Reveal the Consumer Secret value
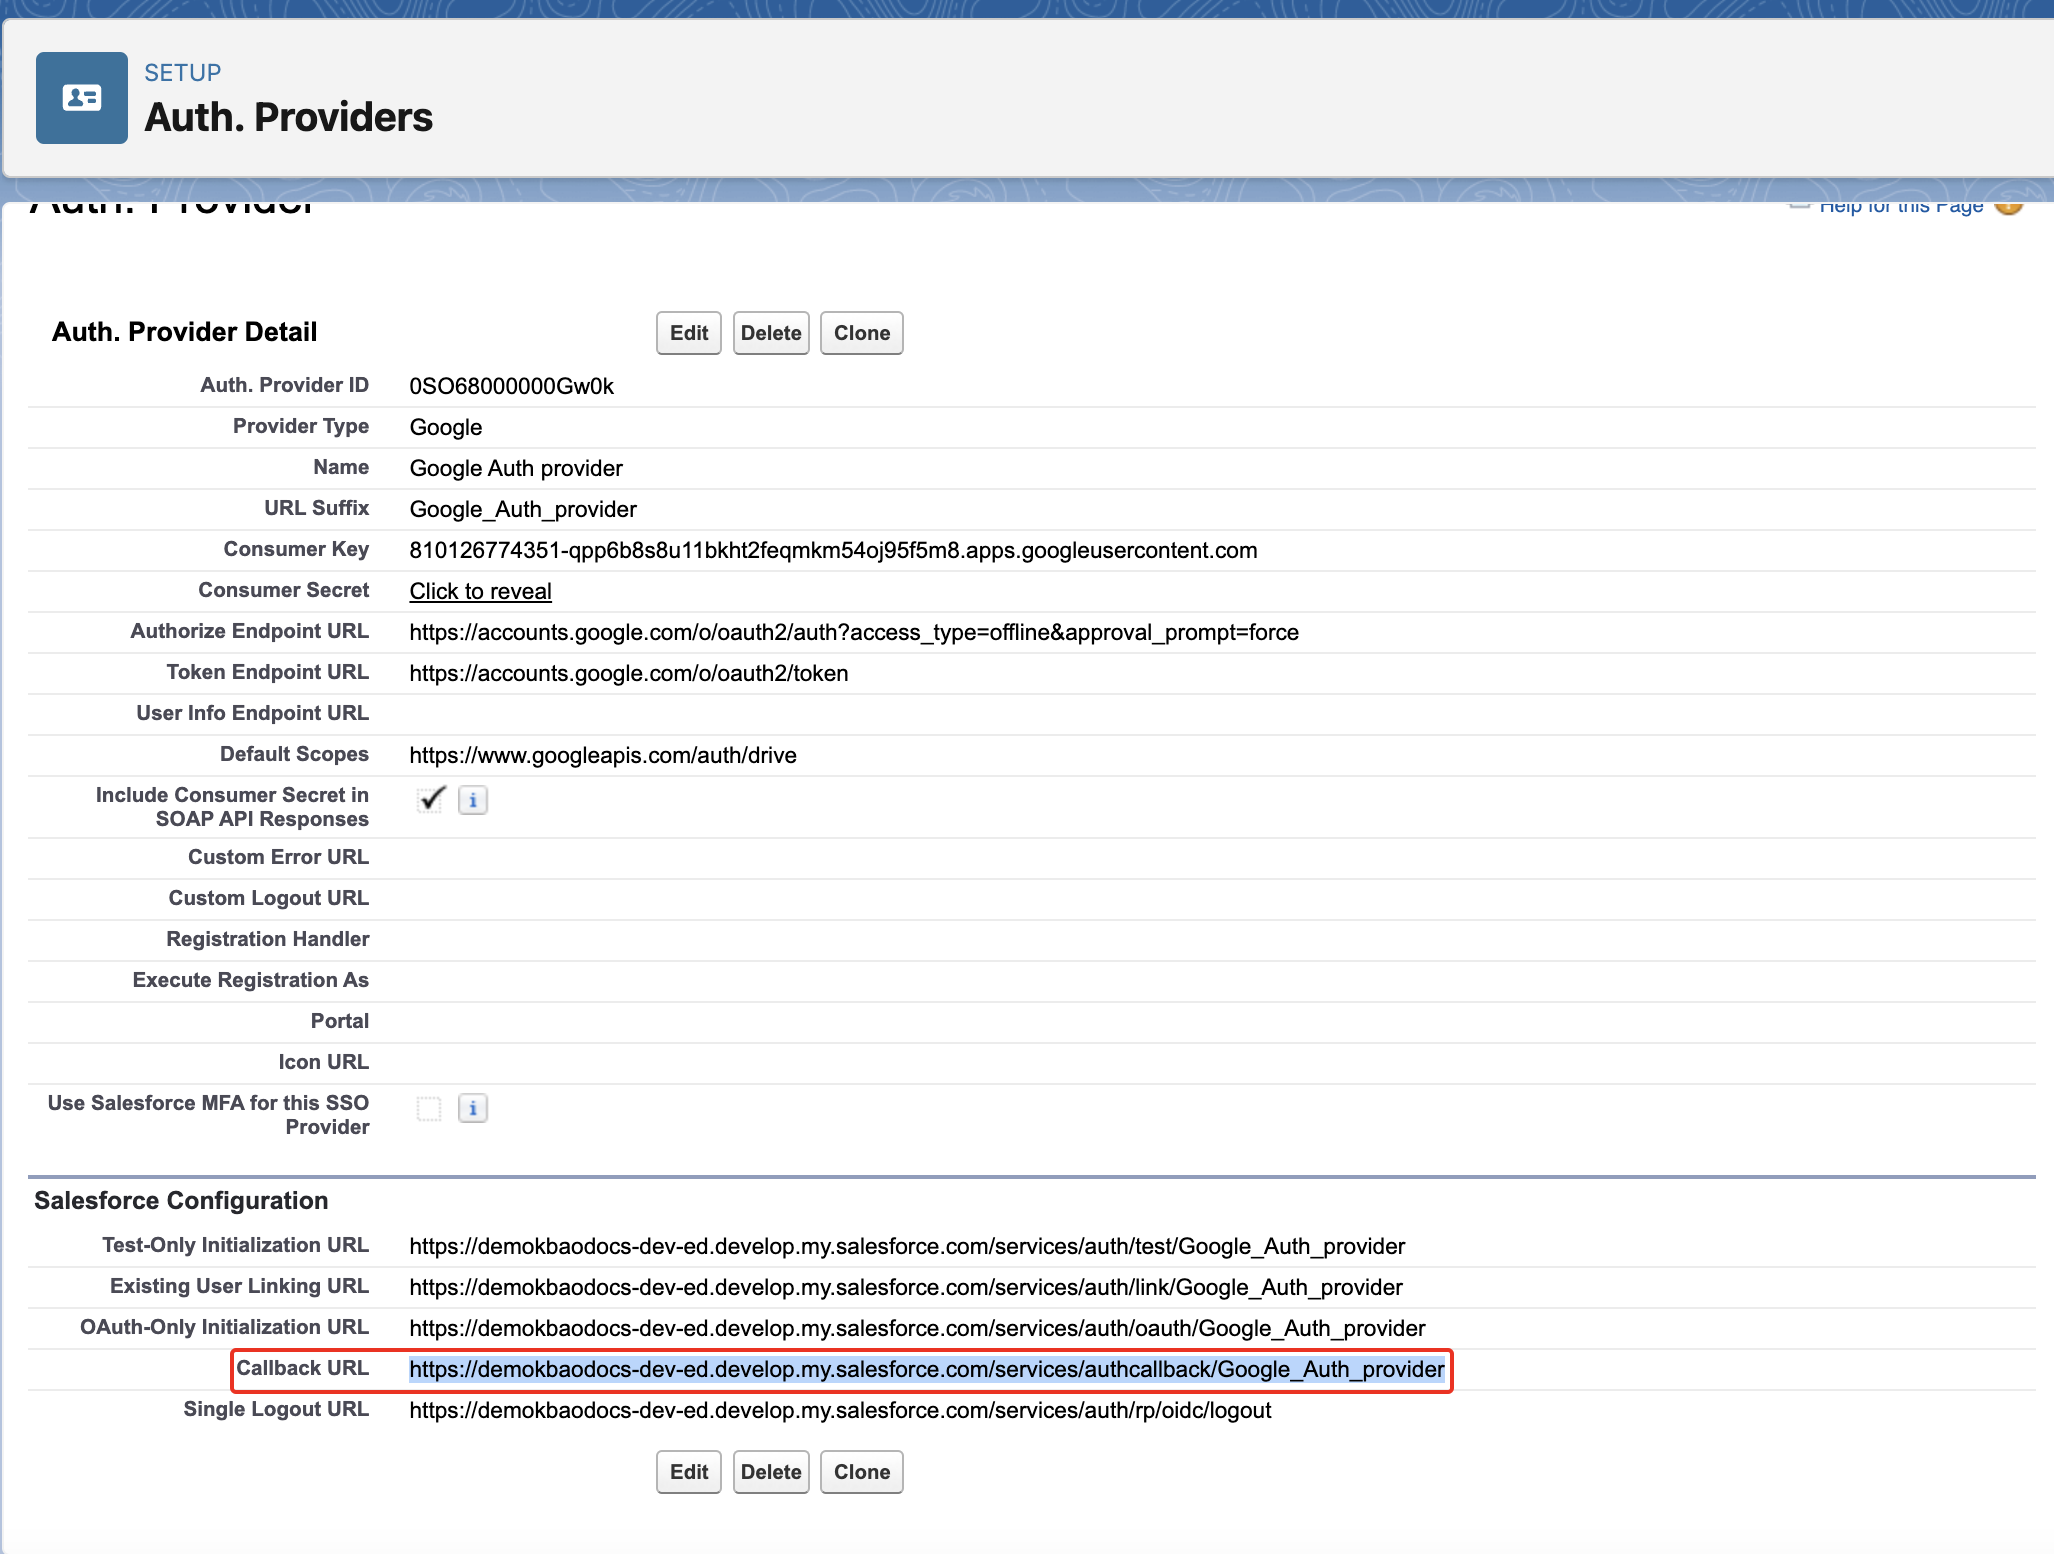Viewport: 2054px width, 1554px height. (480, 591)
